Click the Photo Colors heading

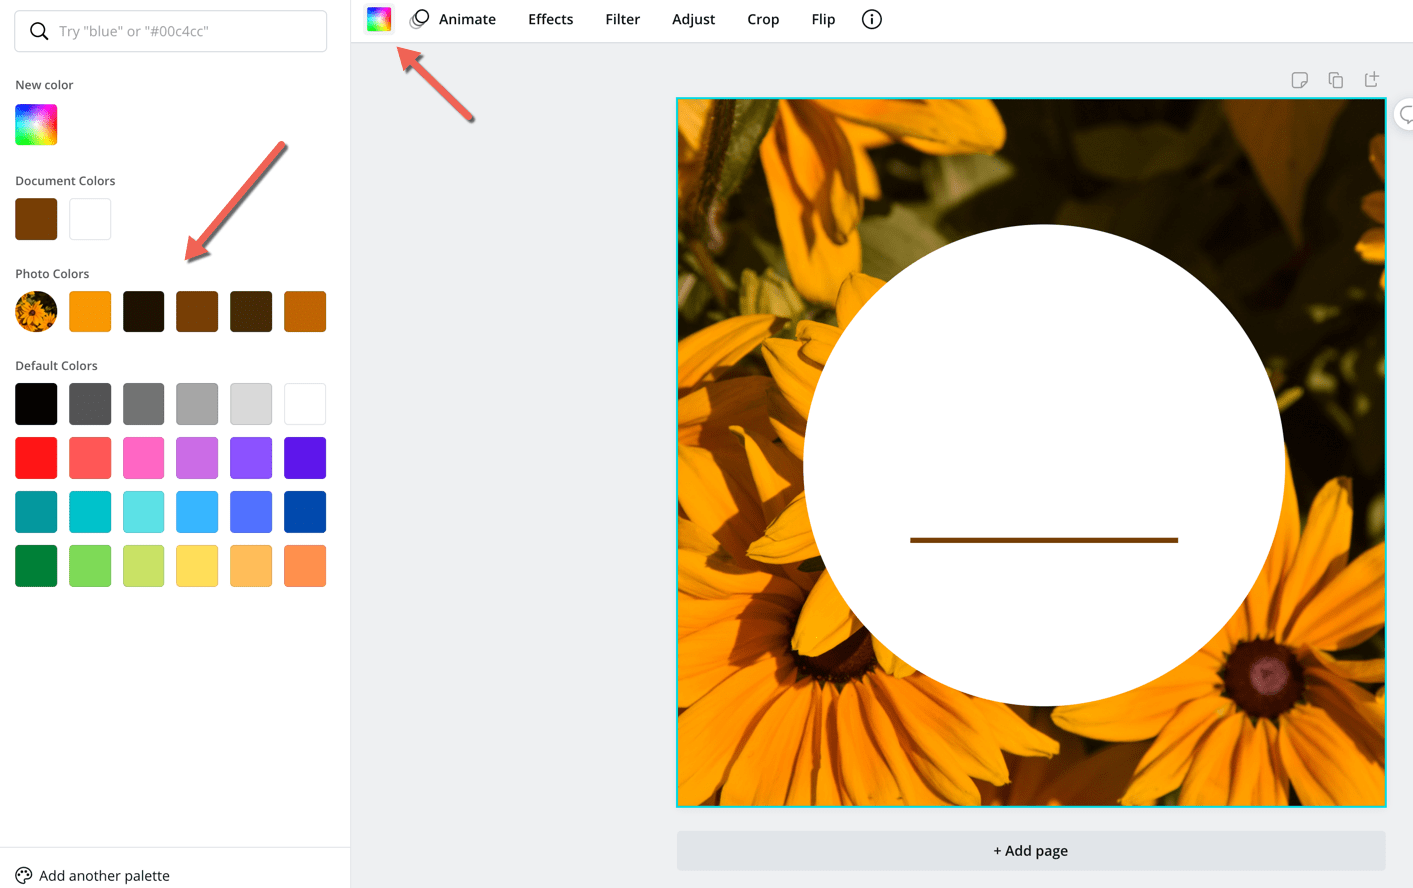[52, 274]
